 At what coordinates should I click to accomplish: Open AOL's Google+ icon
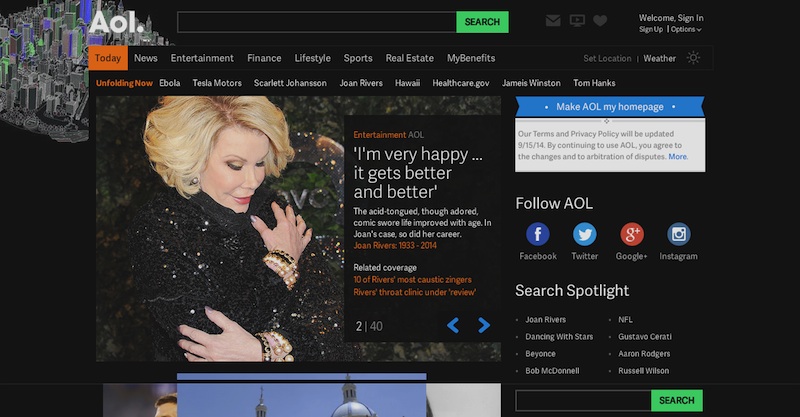[632, 234]
